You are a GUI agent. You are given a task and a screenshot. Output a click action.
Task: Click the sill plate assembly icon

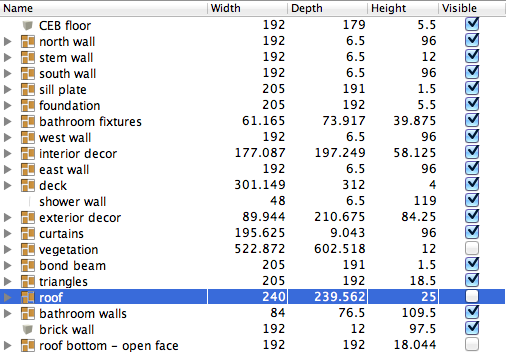tap(28, 90)
